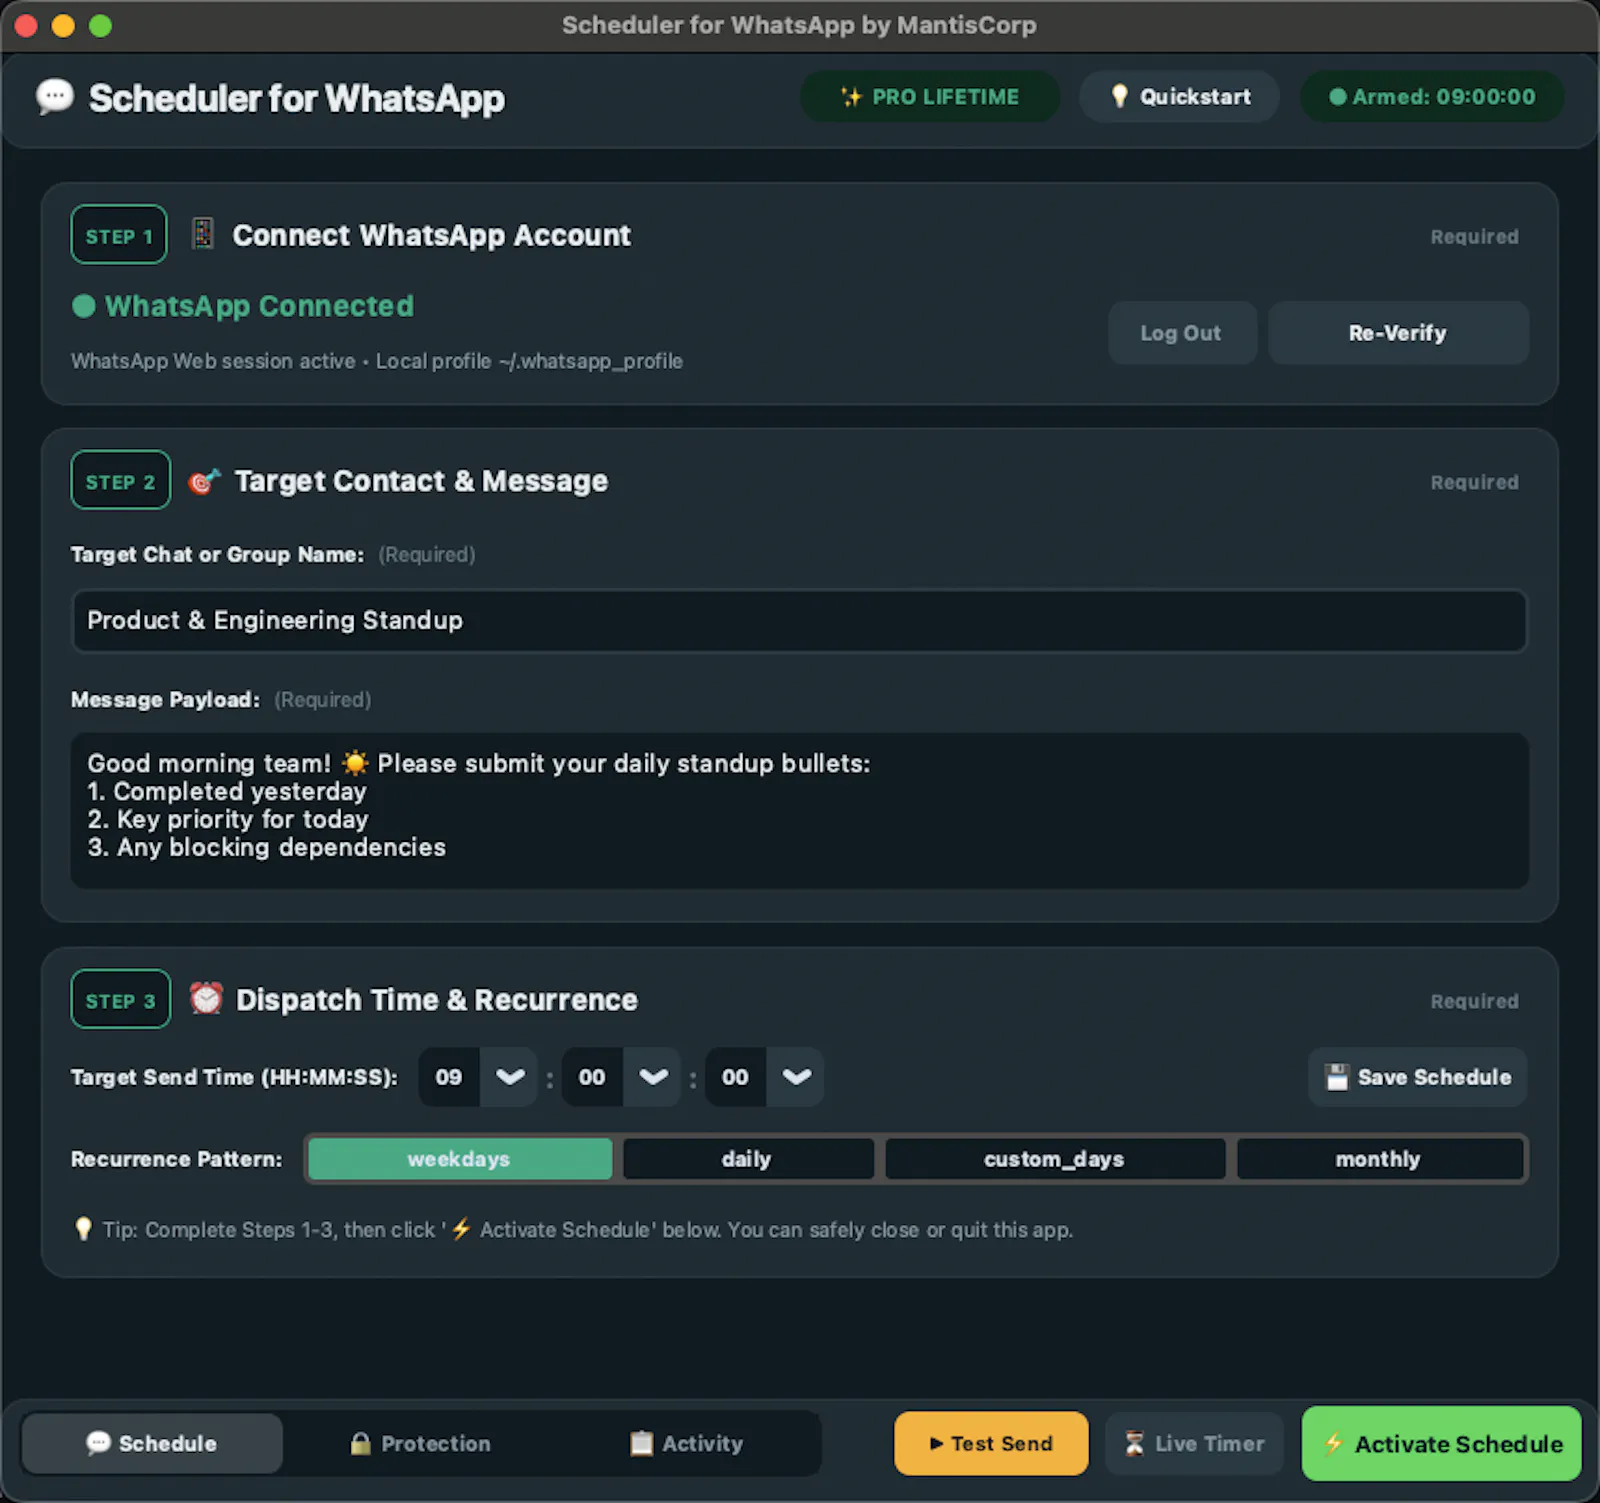Click into the Message Payload text area
The width and height of the screenshot is (1600, 1503).
point(800,810)
